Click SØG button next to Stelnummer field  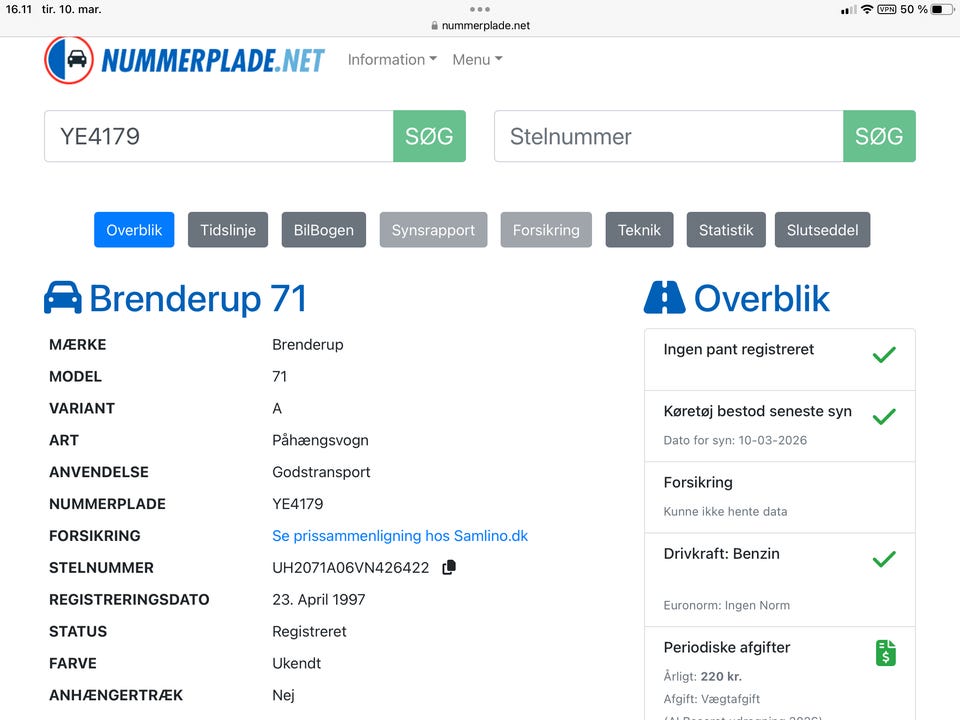click(879, 136)
